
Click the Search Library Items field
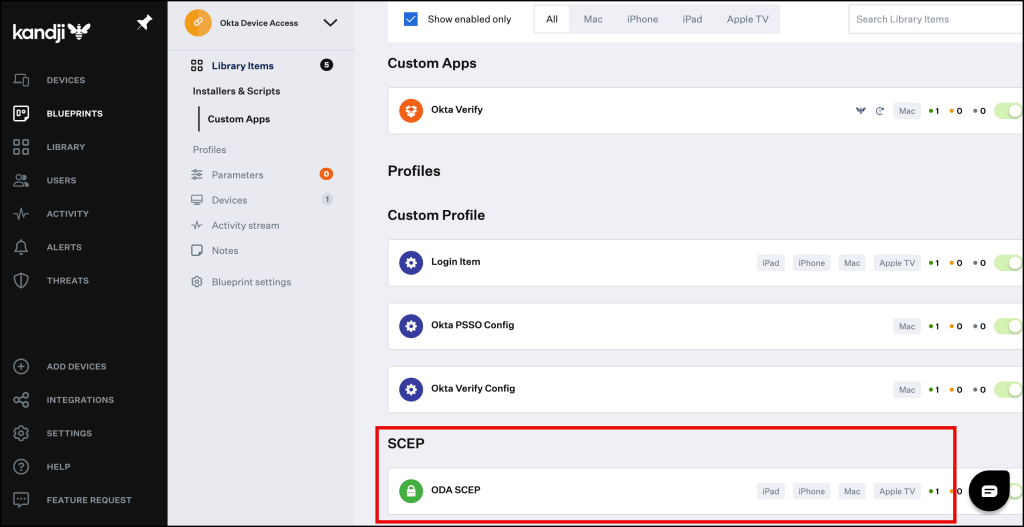click(935, 19)
